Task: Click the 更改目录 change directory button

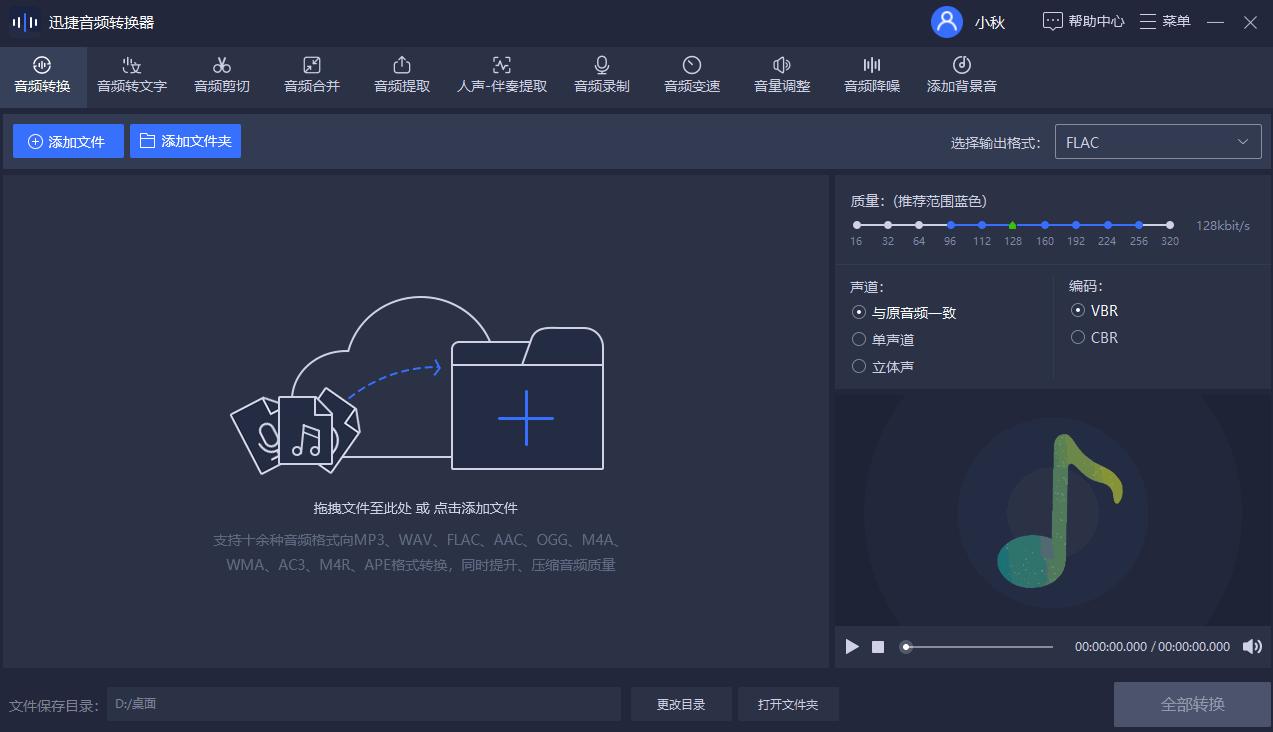Action: [681, 704]
